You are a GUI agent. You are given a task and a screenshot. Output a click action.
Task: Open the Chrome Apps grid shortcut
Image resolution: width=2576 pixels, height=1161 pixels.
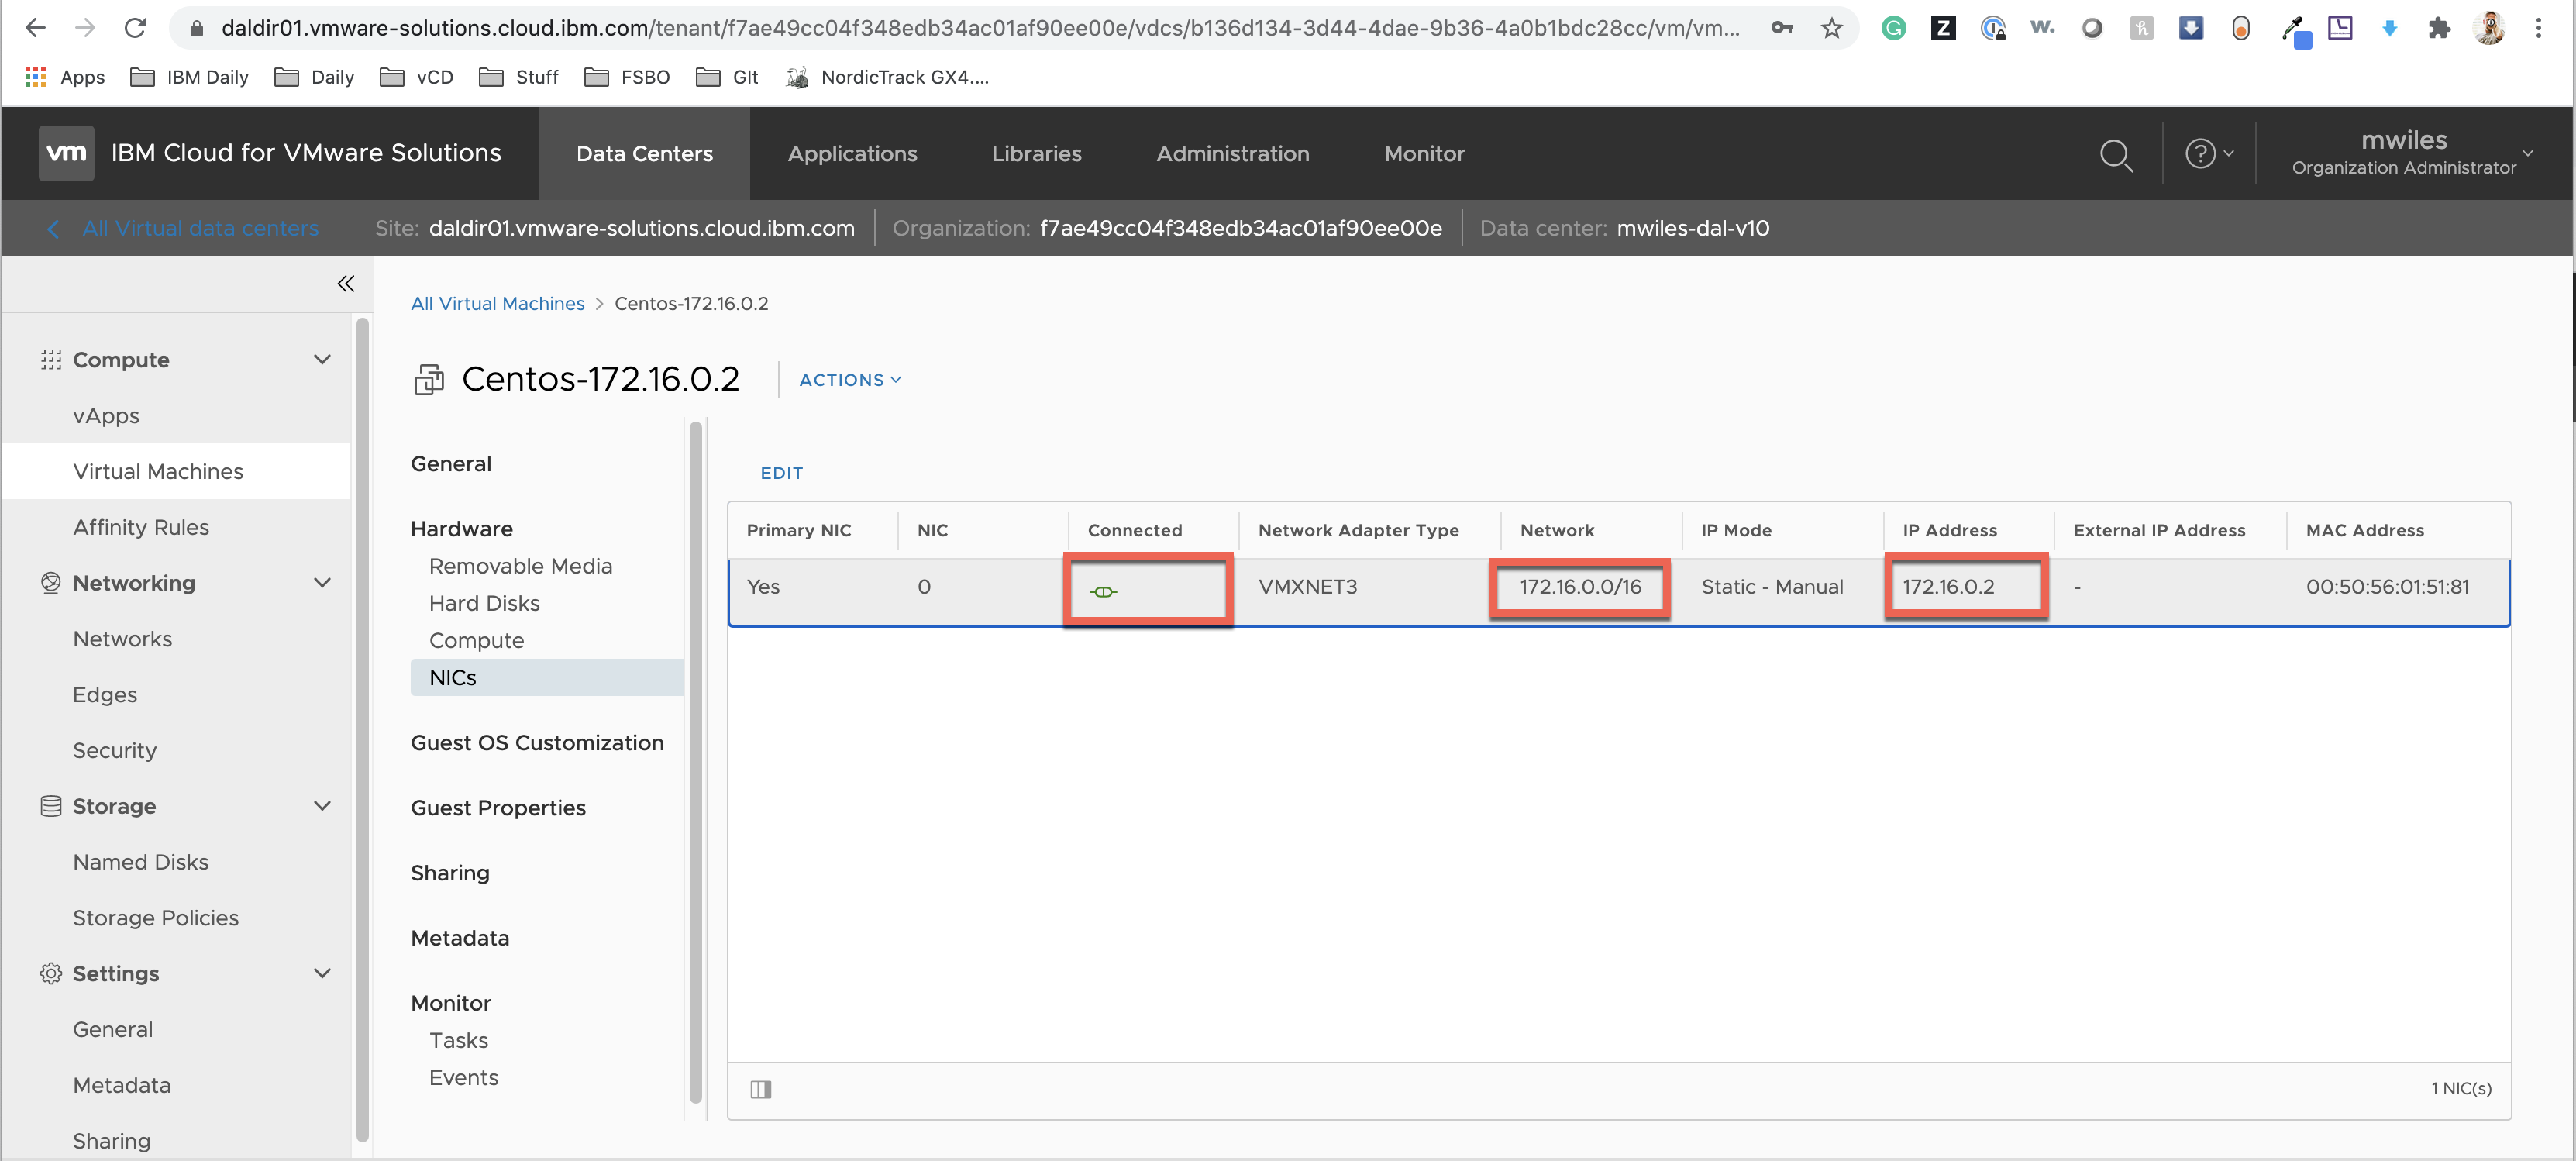click(x=36, y=77)
